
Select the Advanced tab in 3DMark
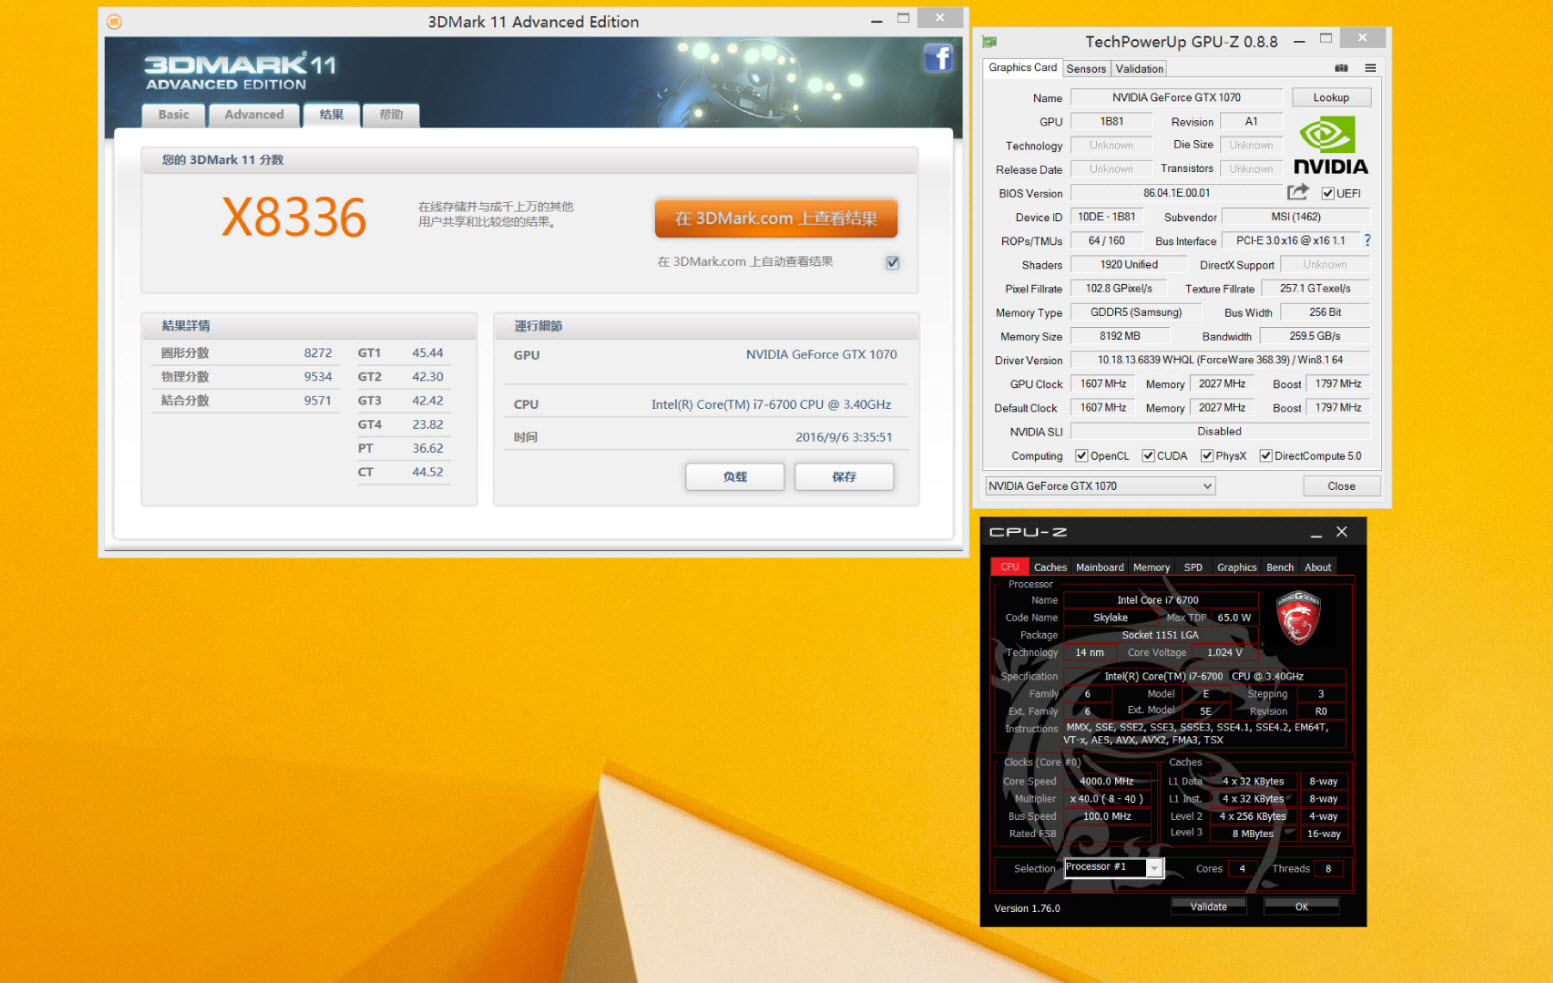(x=254, y=115)
